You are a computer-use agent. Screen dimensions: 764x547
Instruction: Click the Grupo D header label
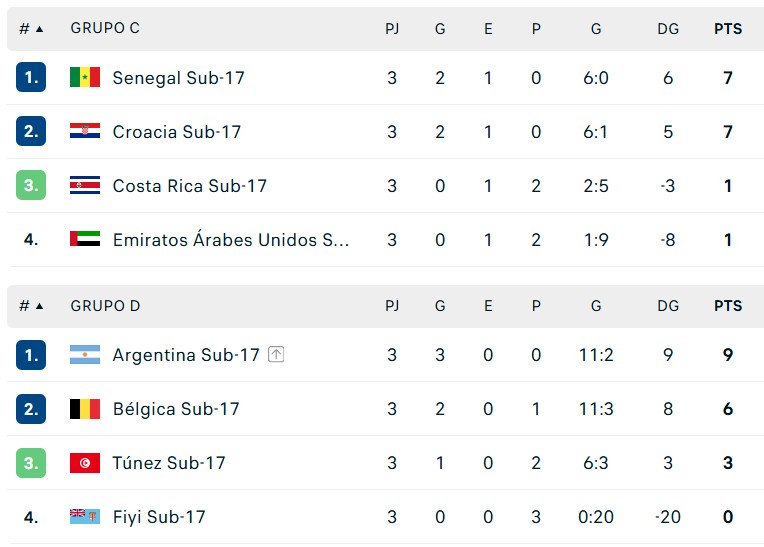(105, 306)
